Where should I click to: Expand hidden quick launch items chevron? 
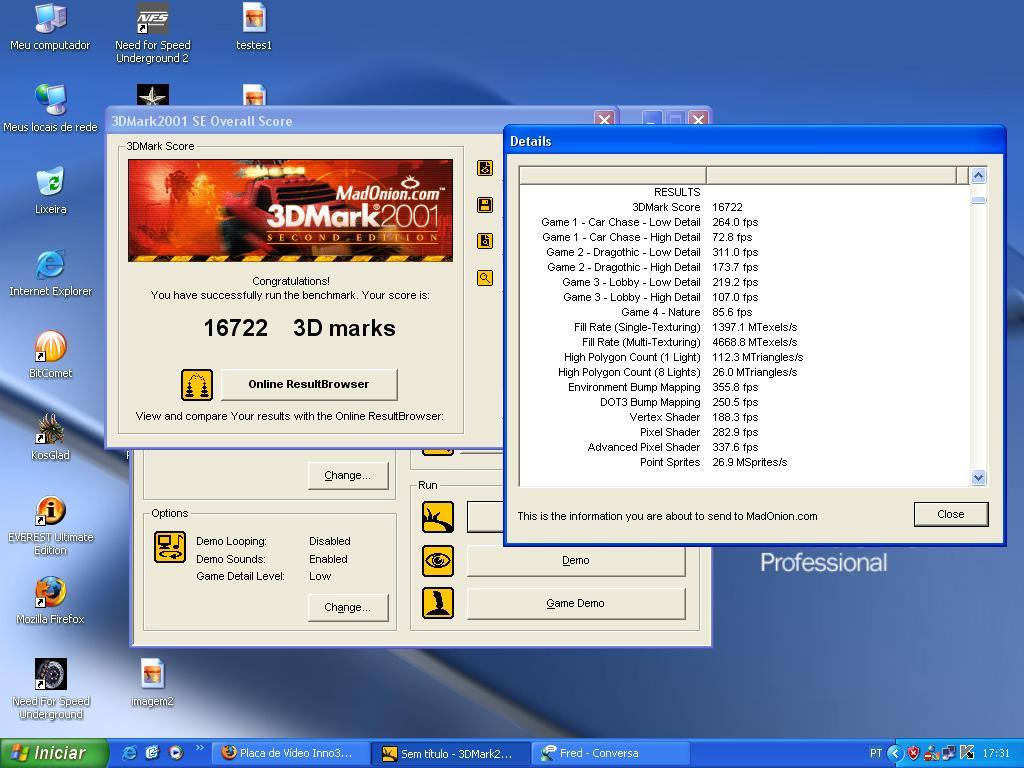pos(199,748)
